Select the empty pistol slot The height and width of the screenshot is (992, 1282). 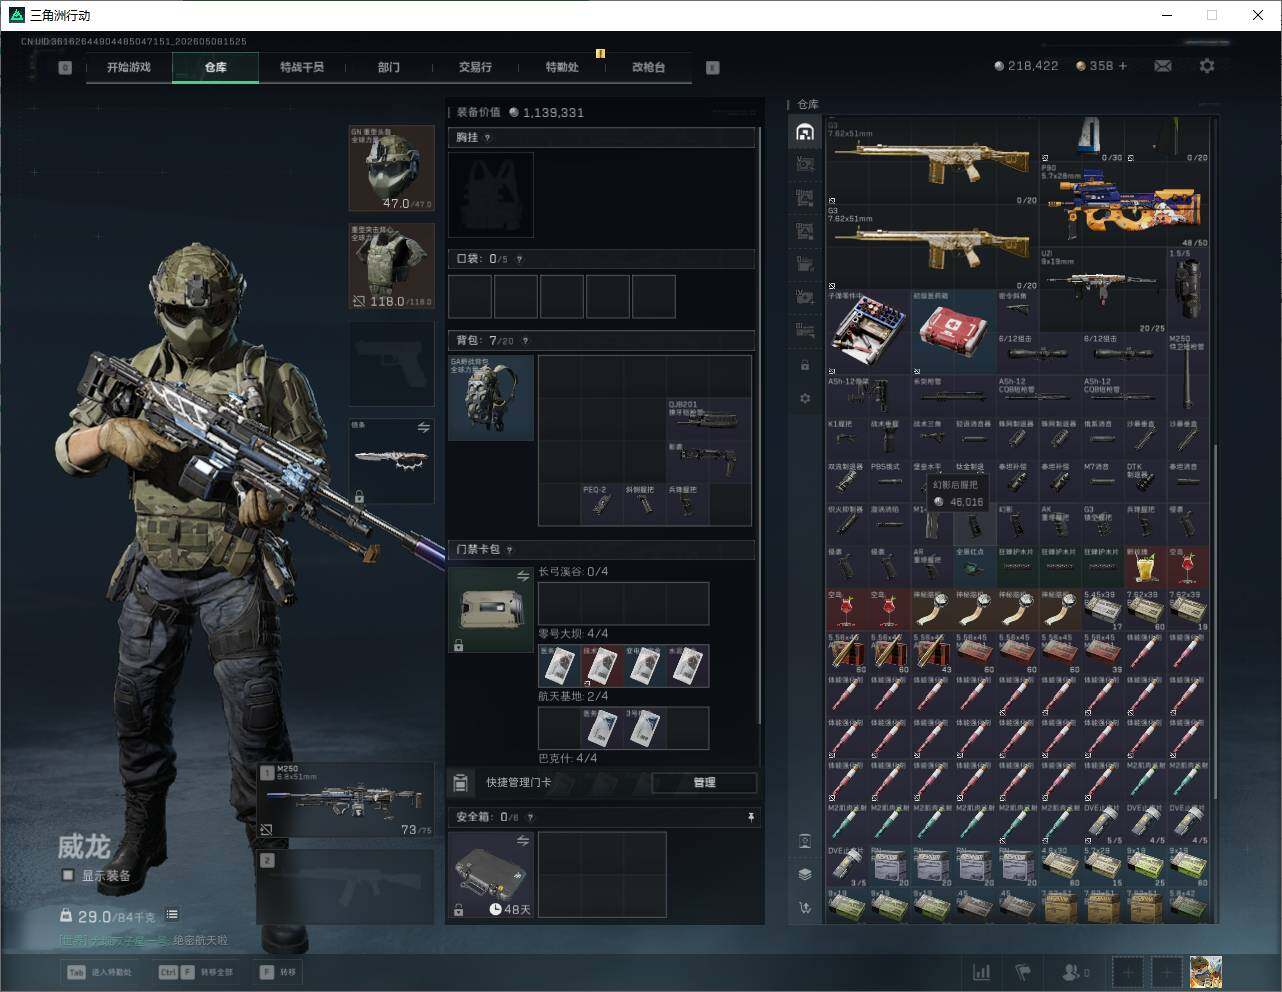point(391,364)
